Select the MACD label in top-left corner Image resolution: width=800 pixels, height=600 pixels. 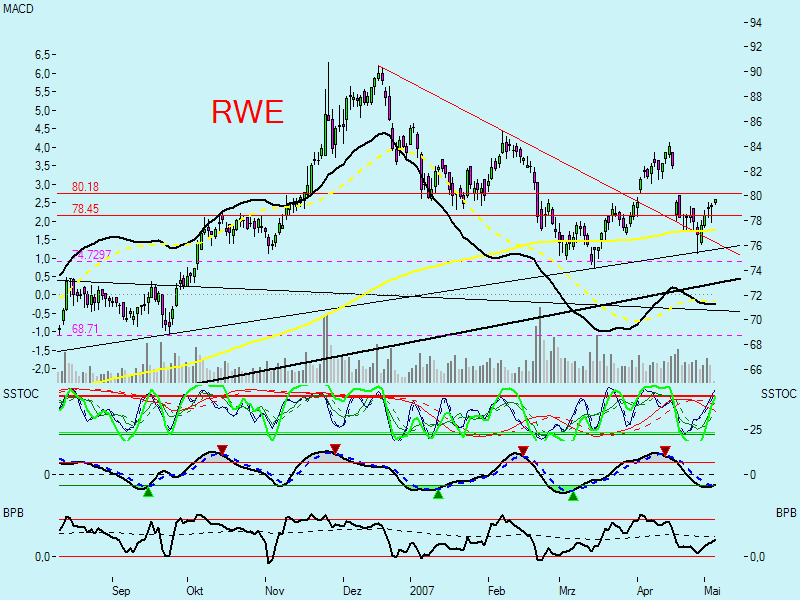point(17,9)
